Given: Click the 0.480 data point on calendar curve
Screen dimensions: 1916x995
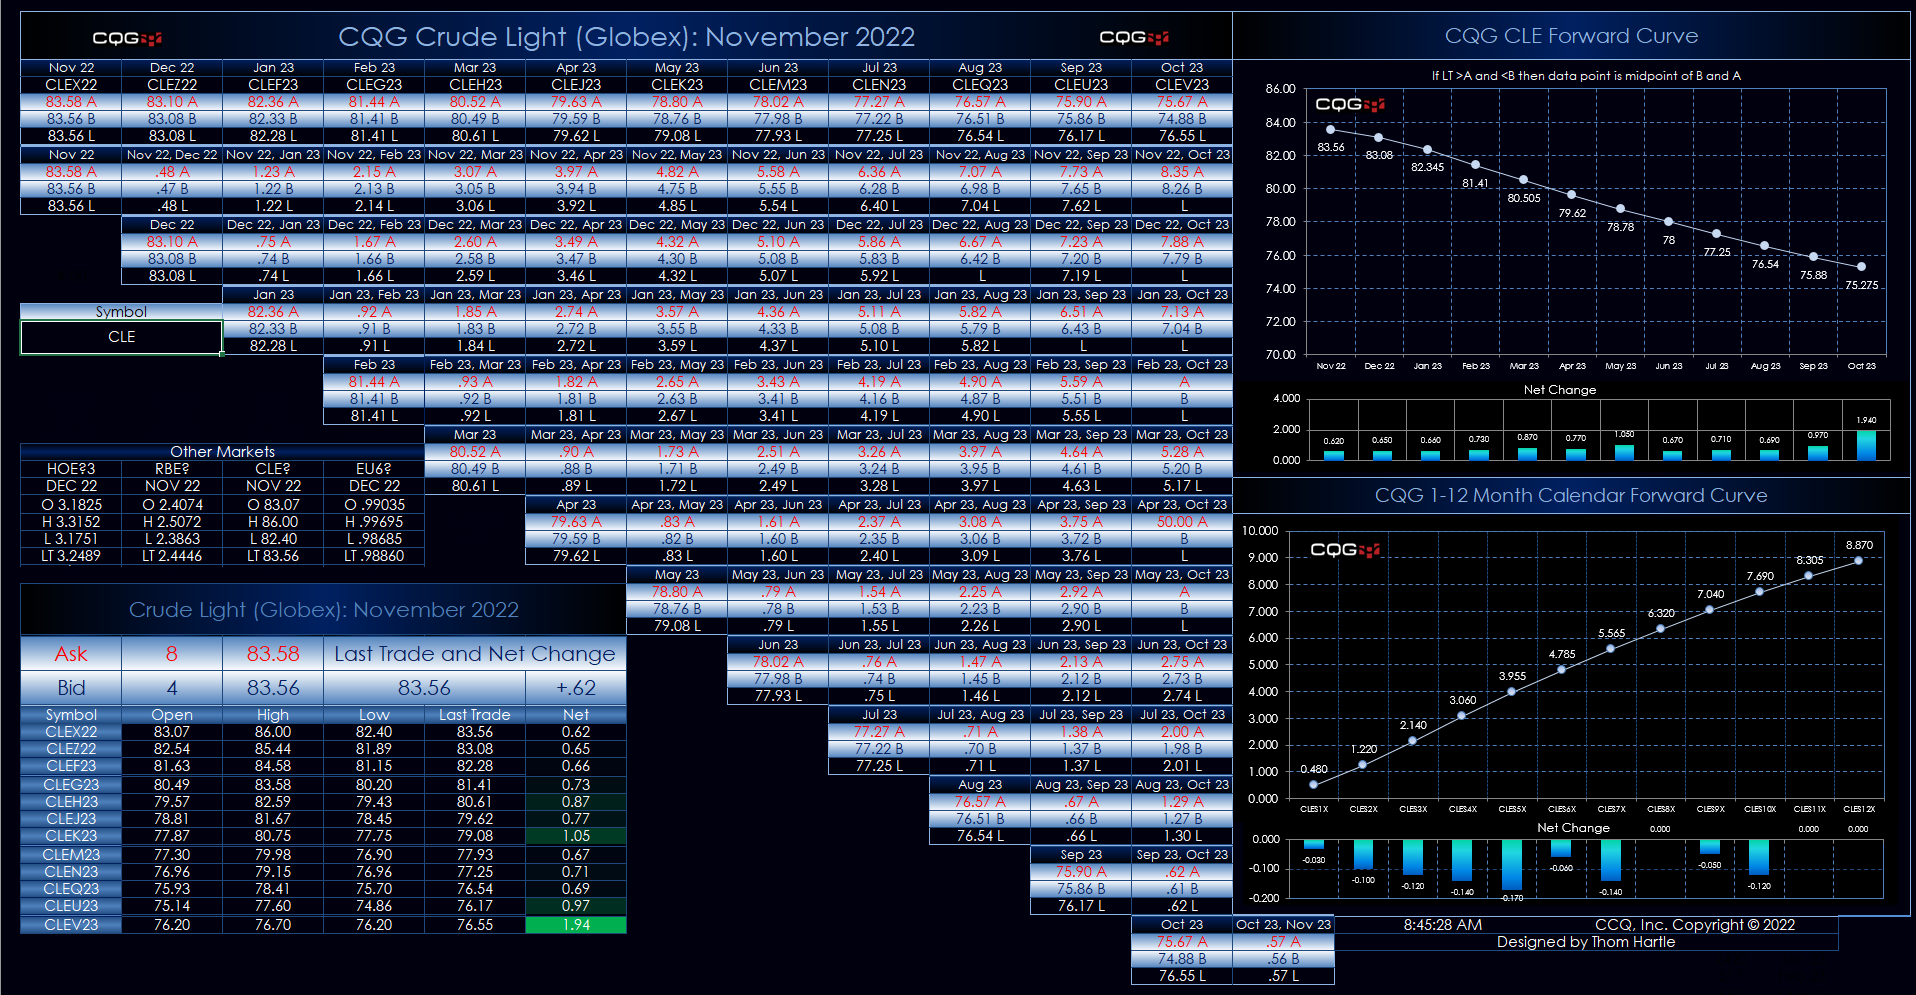Looking at the screenshot, I should pos(1313,785).
